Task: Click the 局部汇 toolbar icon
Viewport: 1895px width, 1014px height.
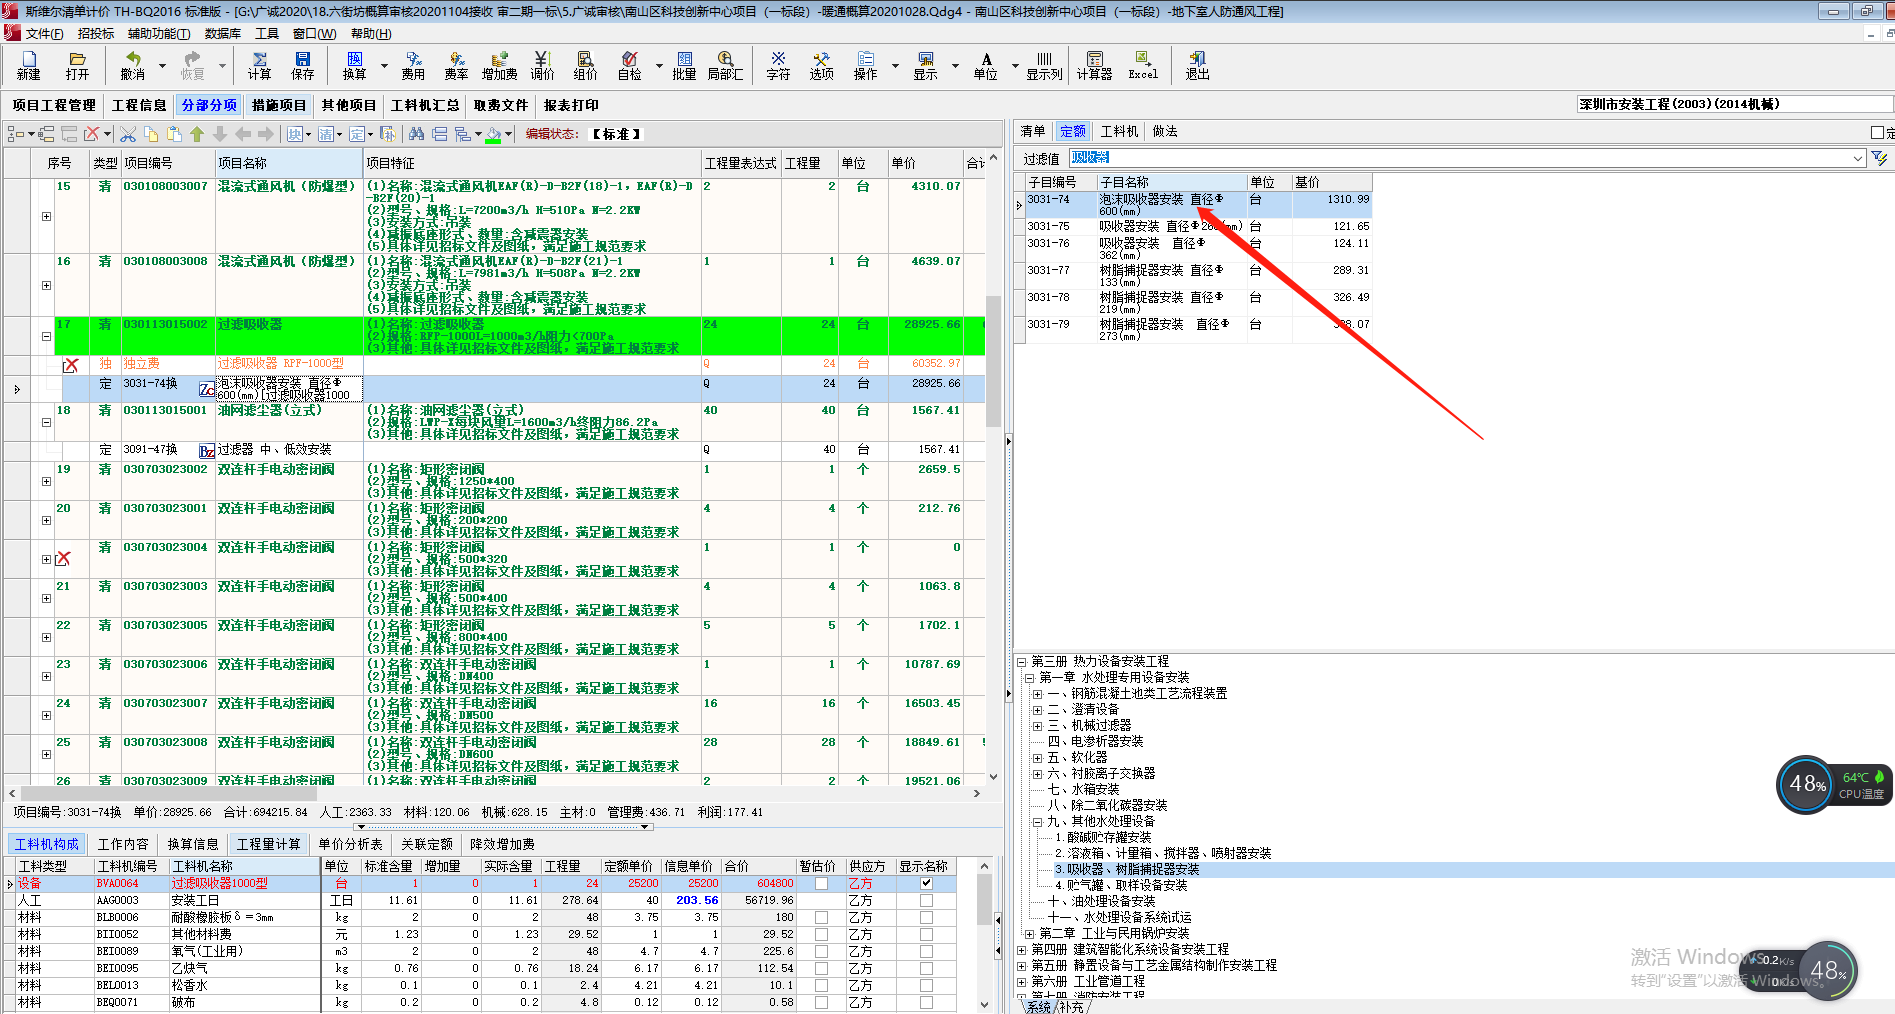Action: [x=725, y=66]
